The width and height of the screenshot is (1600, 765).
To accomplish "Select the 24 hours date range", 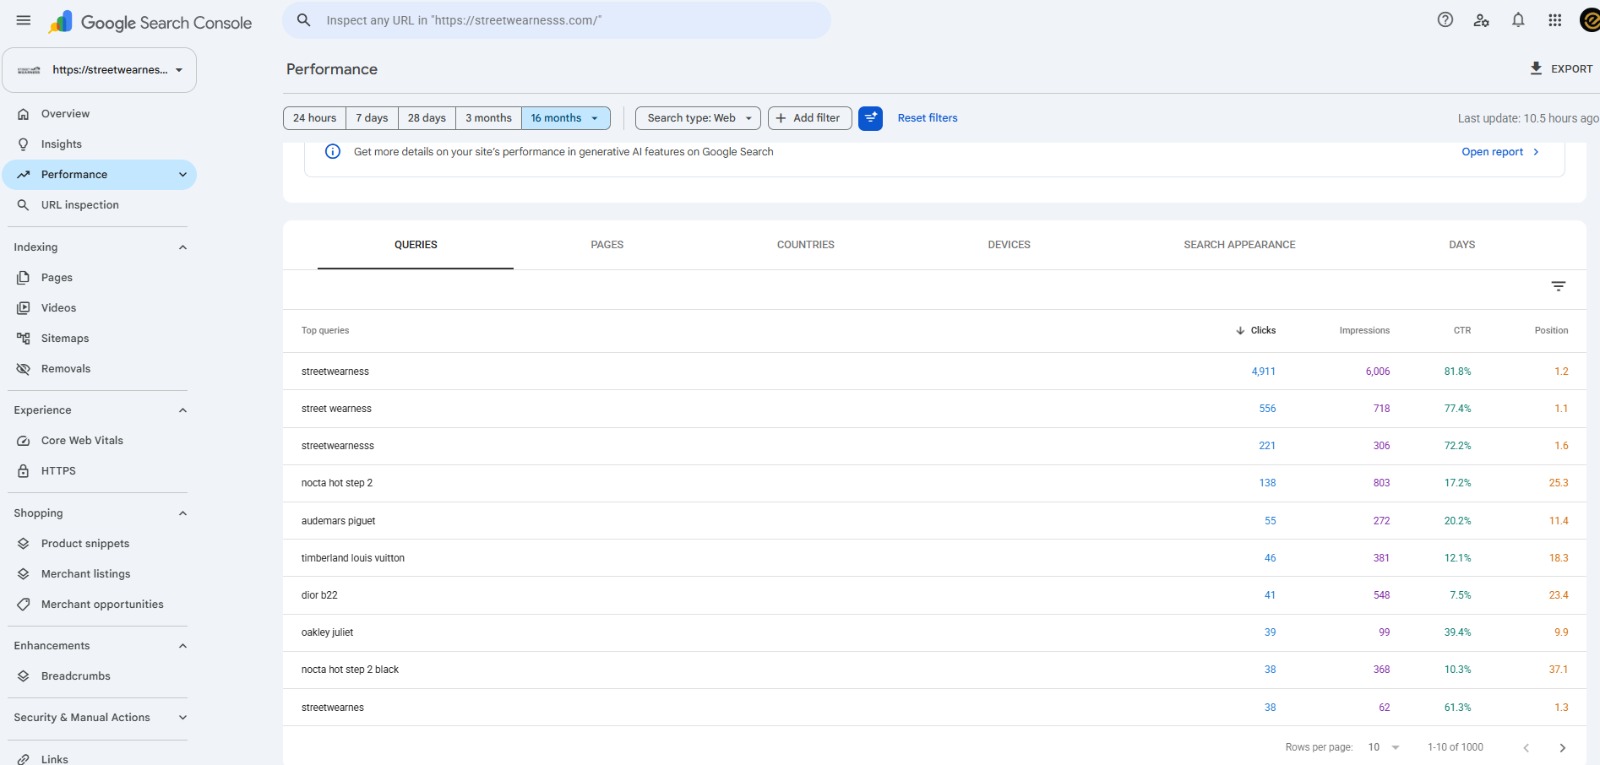I will click(x=315, y=118).
